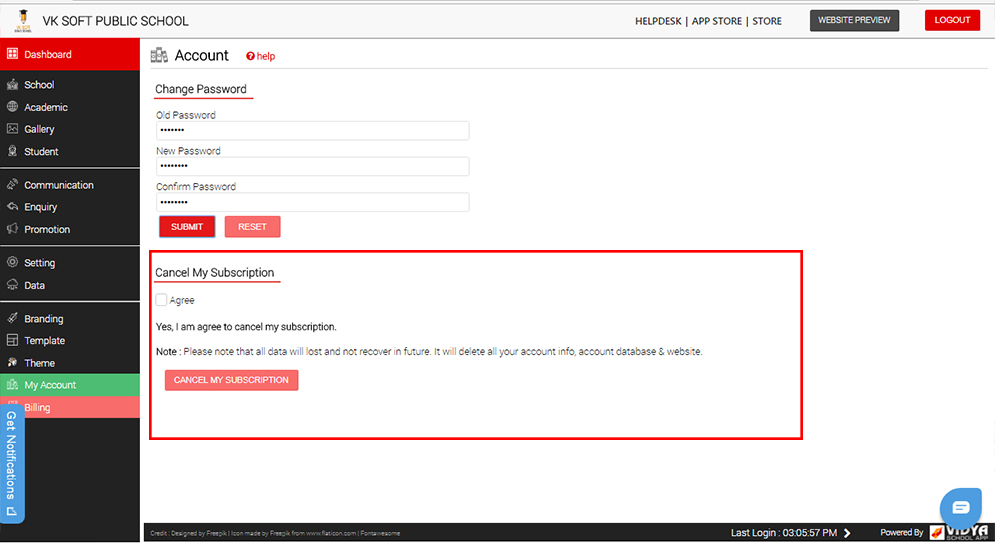The image size is (995, 543).
Task: Open the Get Notifications side tab
Action: tap(11, 463)
